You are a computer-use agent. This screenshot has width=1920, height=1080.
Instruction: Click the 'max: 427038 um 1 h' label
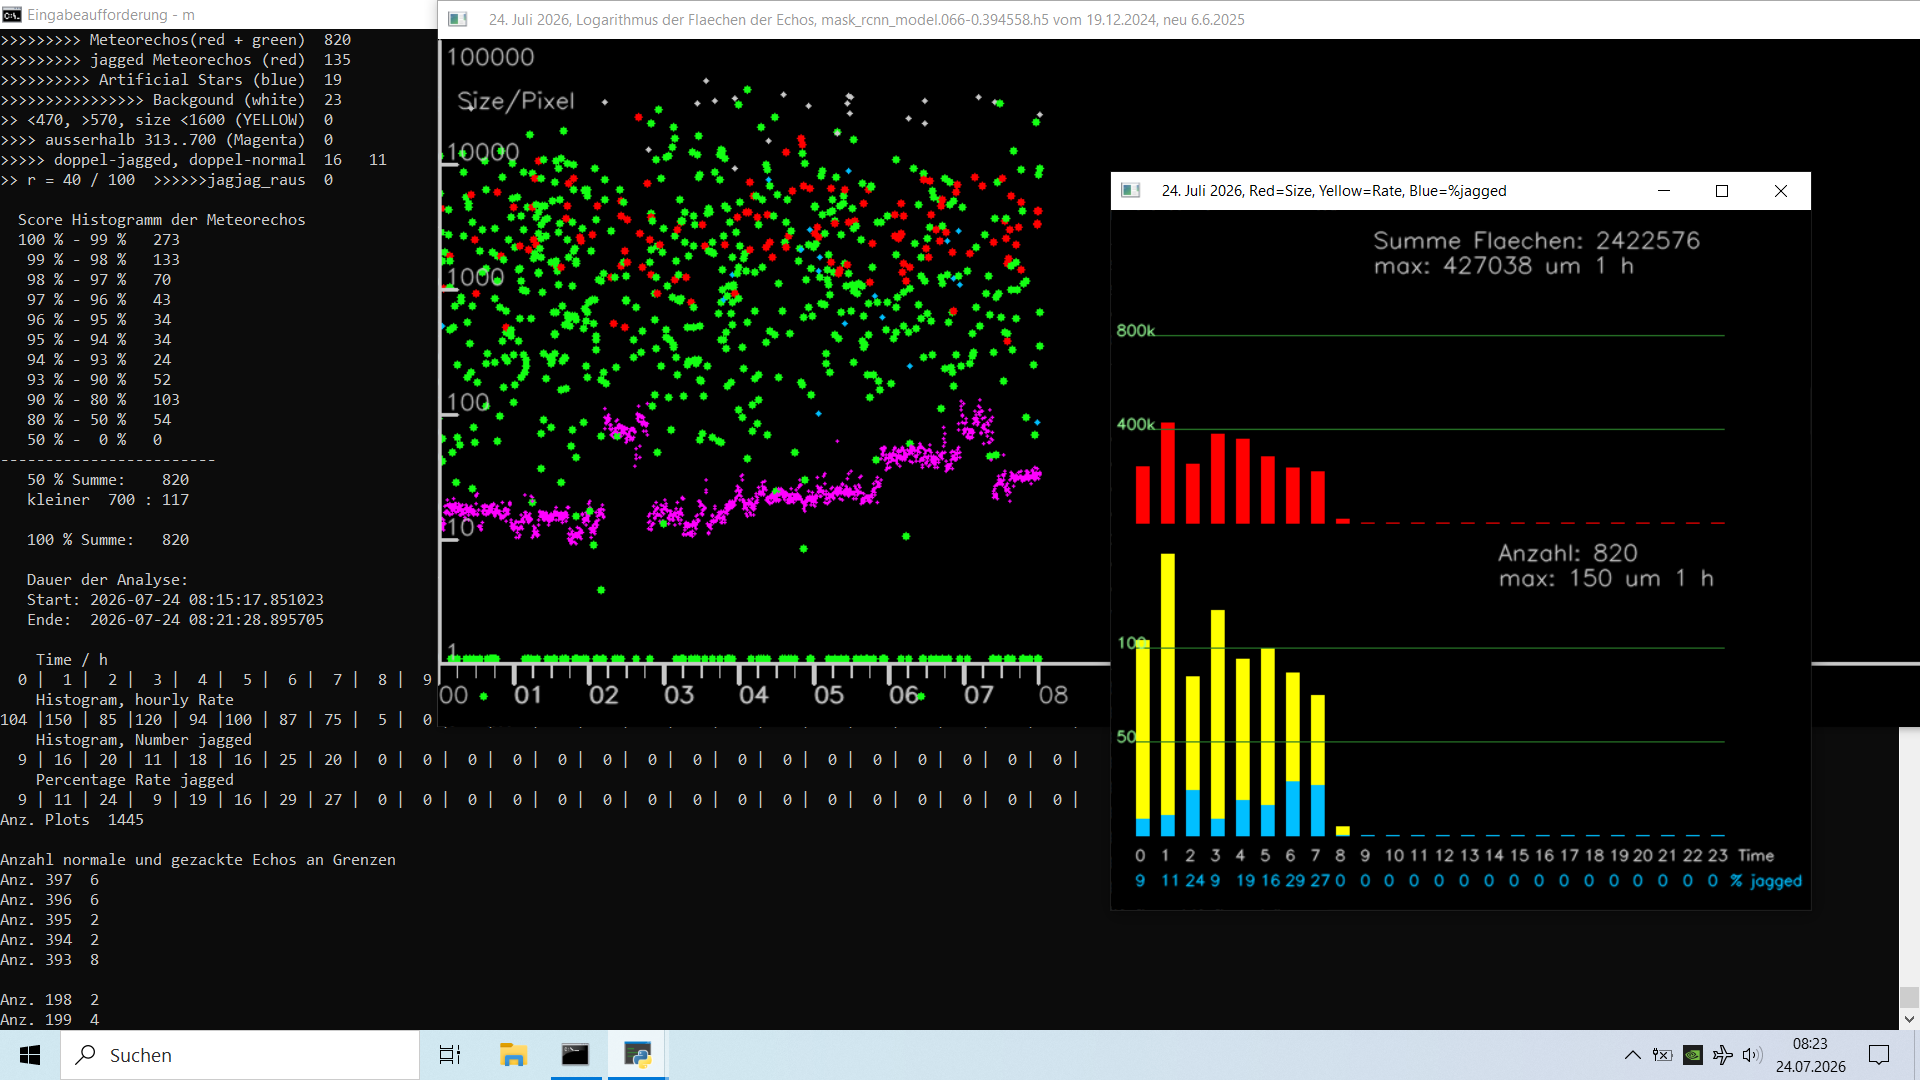1503,266
